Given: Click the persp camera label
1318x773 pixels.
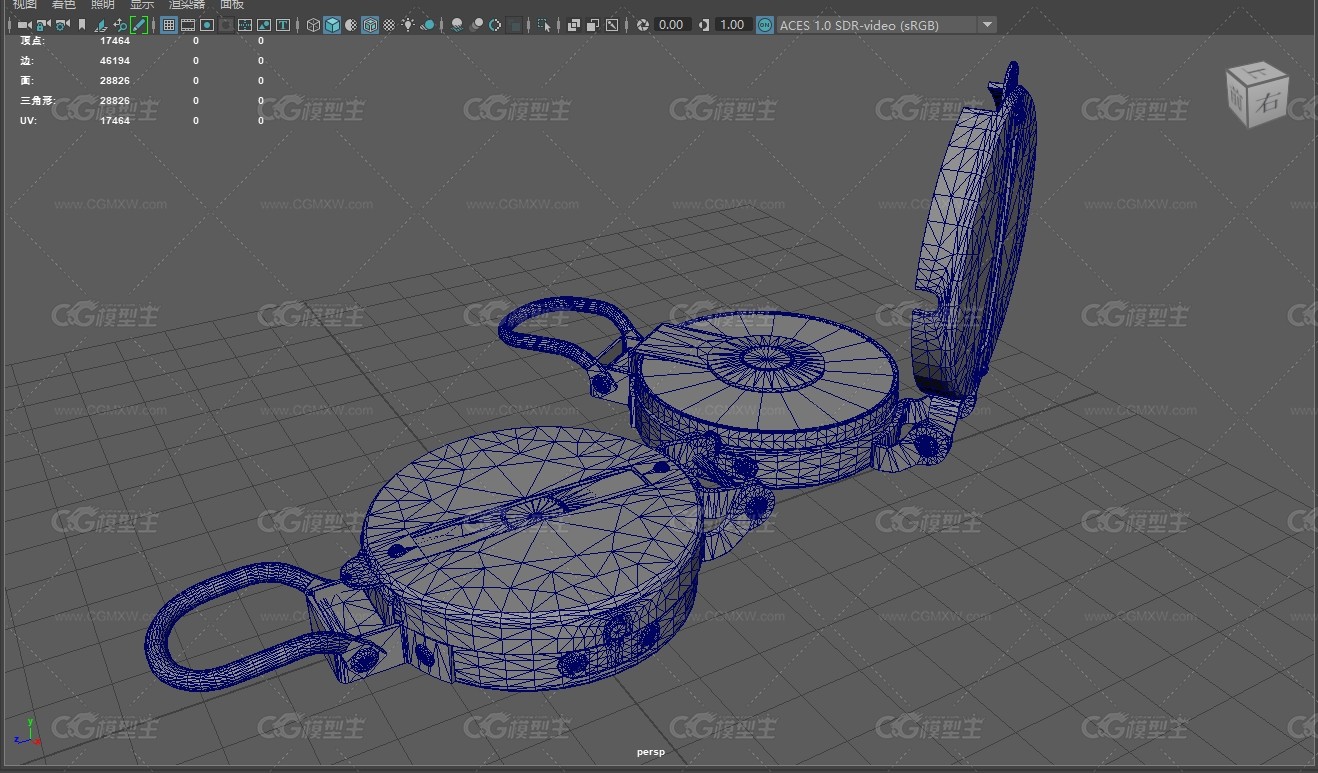Looking at the screenshot, I should tap(650, 752).
